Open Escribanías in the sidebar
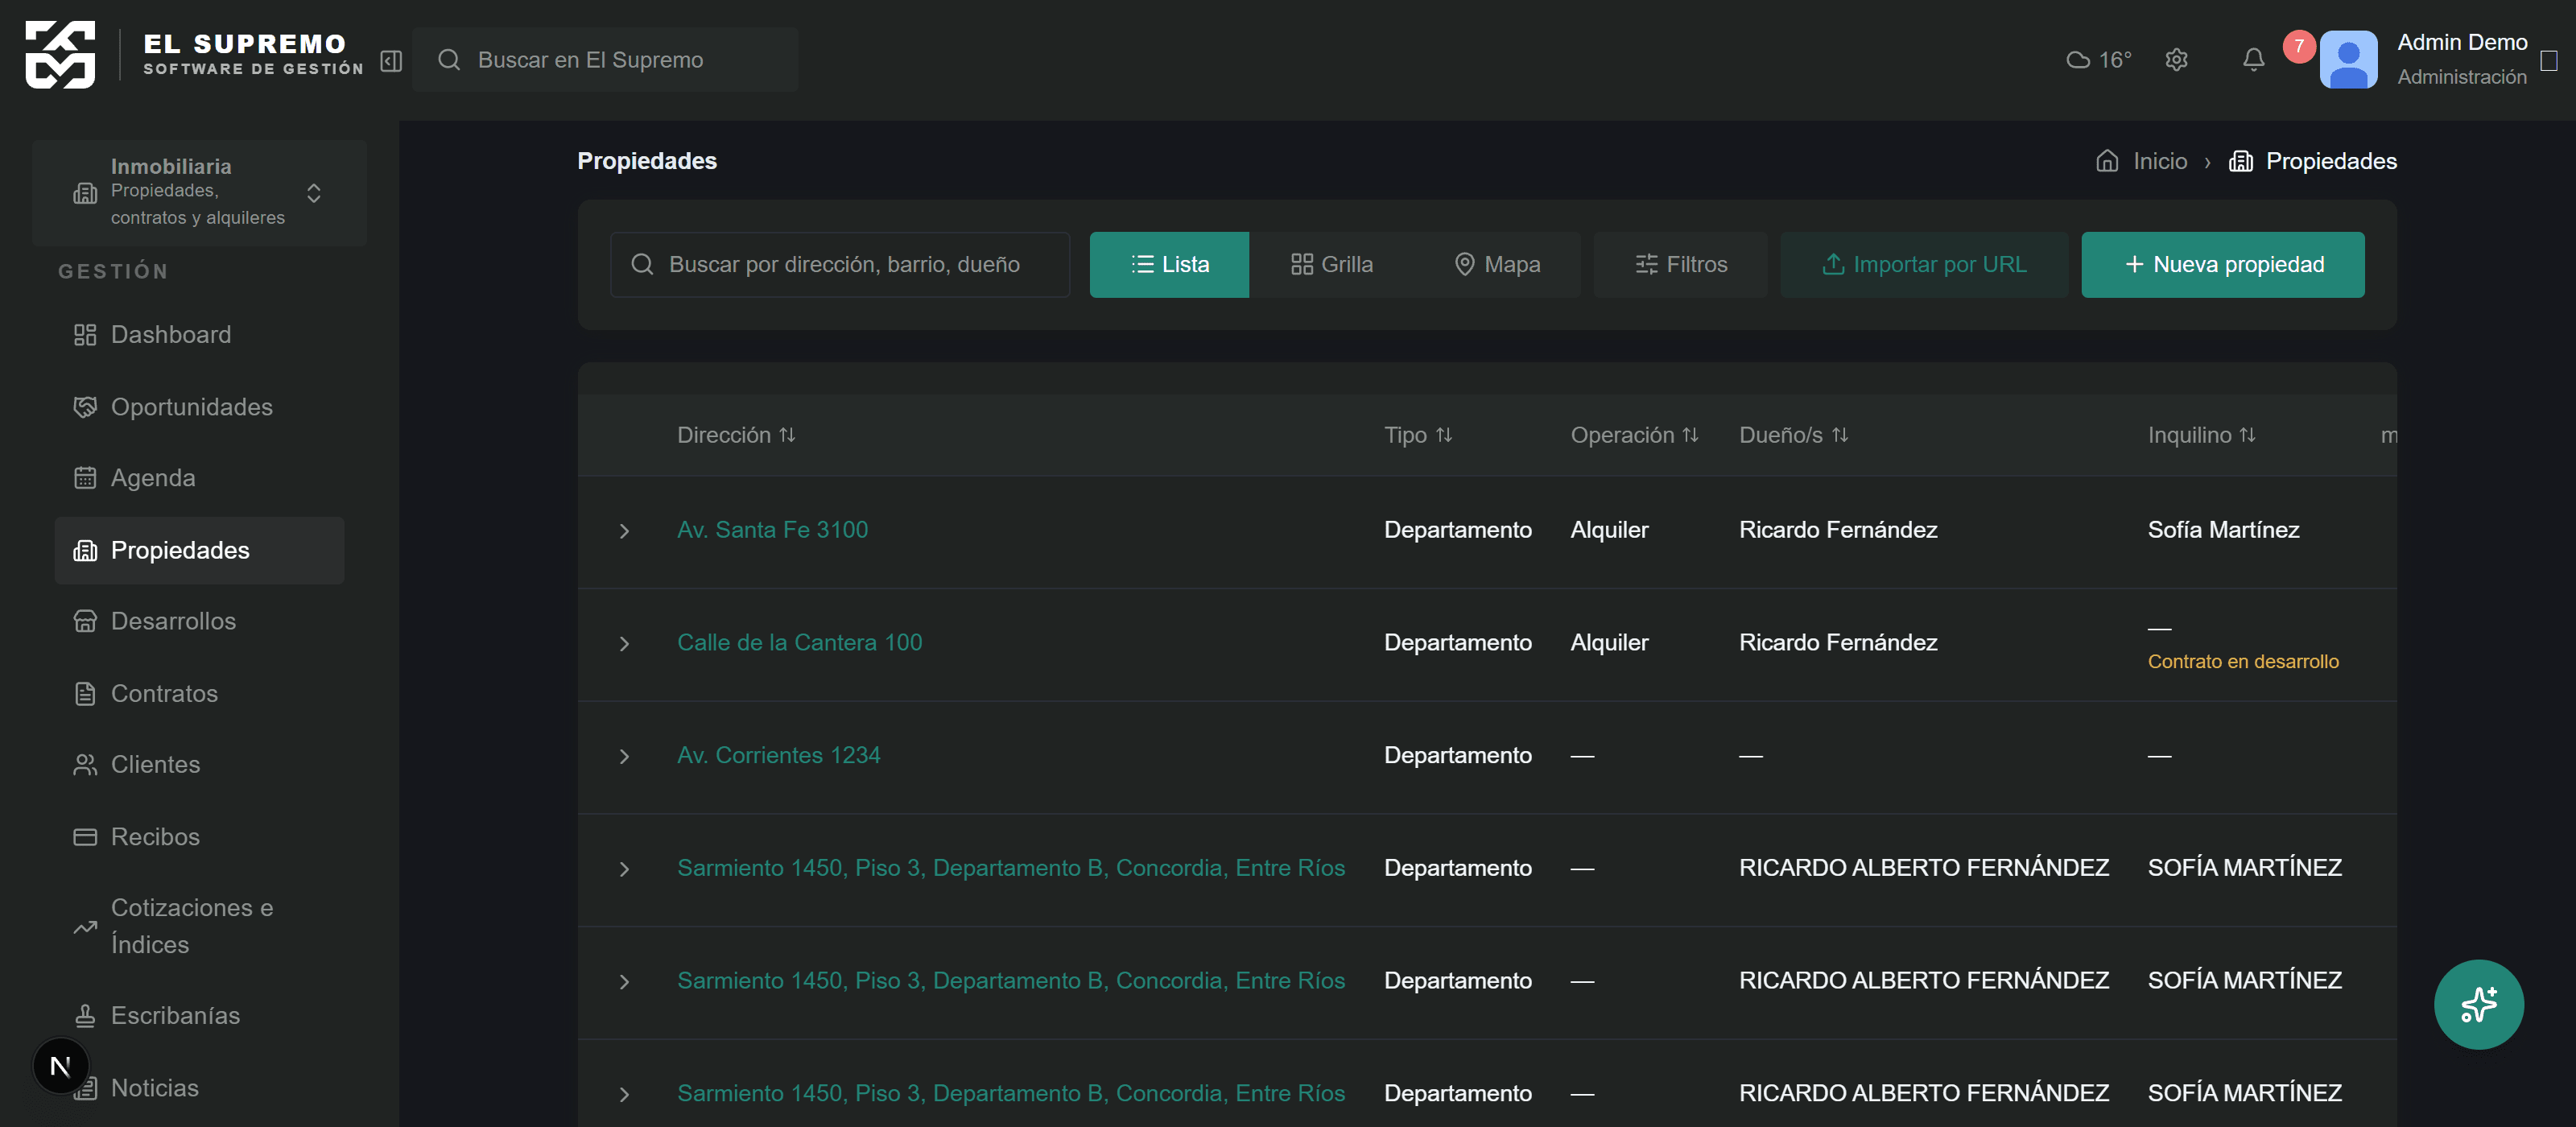 click(x=199, y=1015)
